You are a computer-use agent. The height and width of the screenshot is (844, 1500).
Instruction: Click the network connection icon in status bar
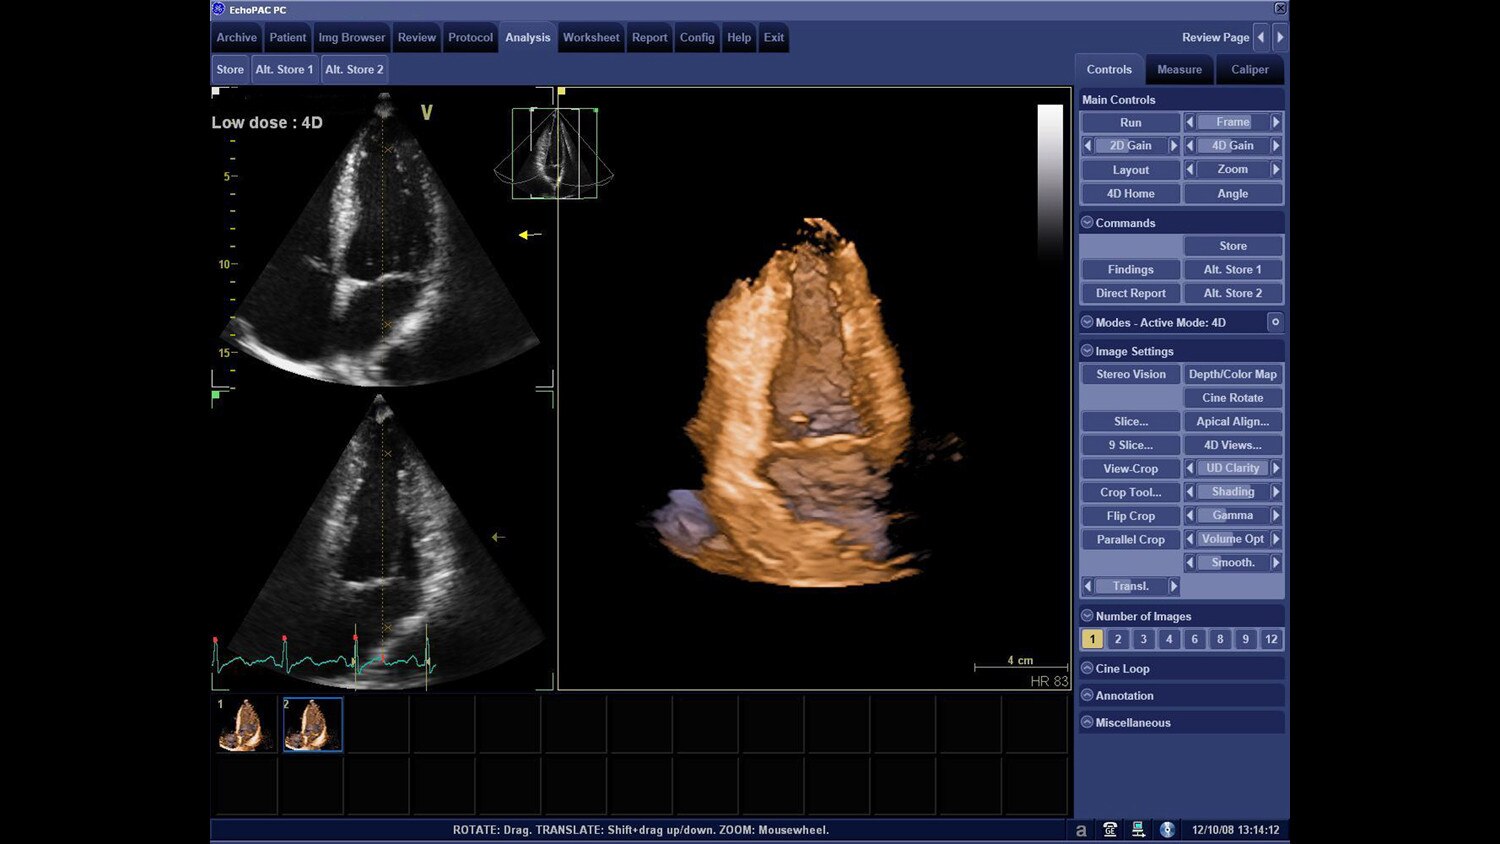(1137, 830)
